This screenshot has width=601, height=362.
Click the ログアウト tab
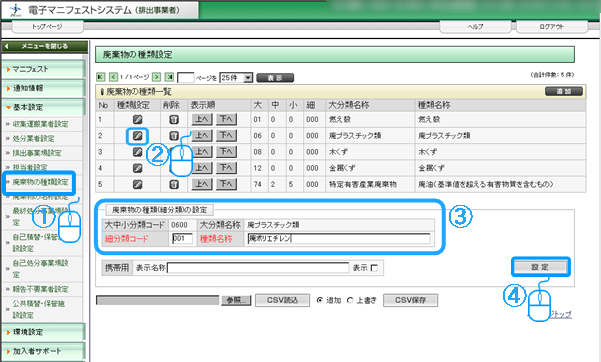(x=552, y=26)
